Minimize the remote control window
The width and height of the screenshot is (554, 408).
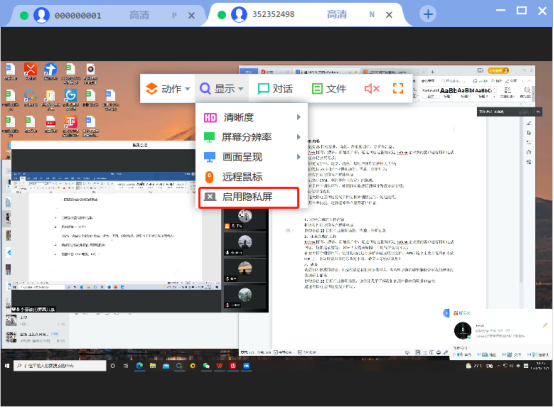(501, 10)
